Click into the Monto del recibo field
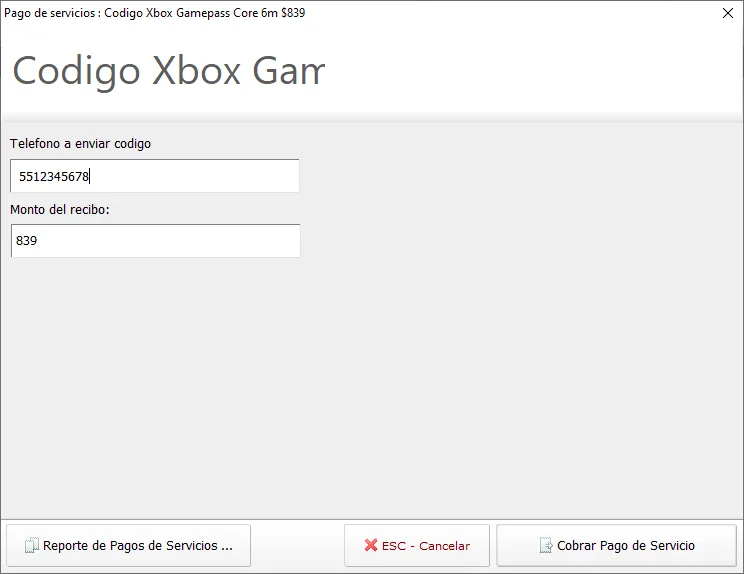 click(x=155, y=241)
